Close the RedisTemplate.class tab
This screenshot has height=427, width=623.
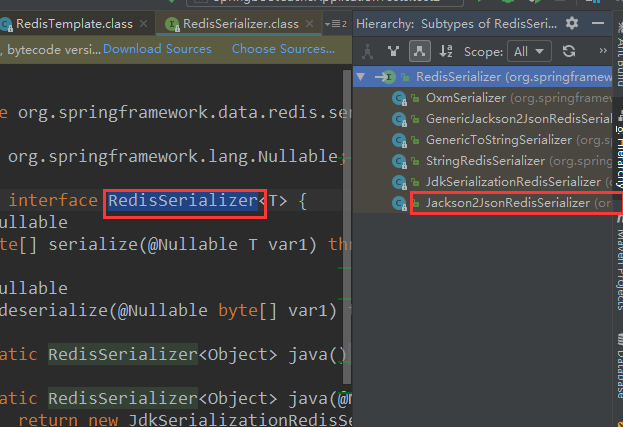[x=144, y=24]
